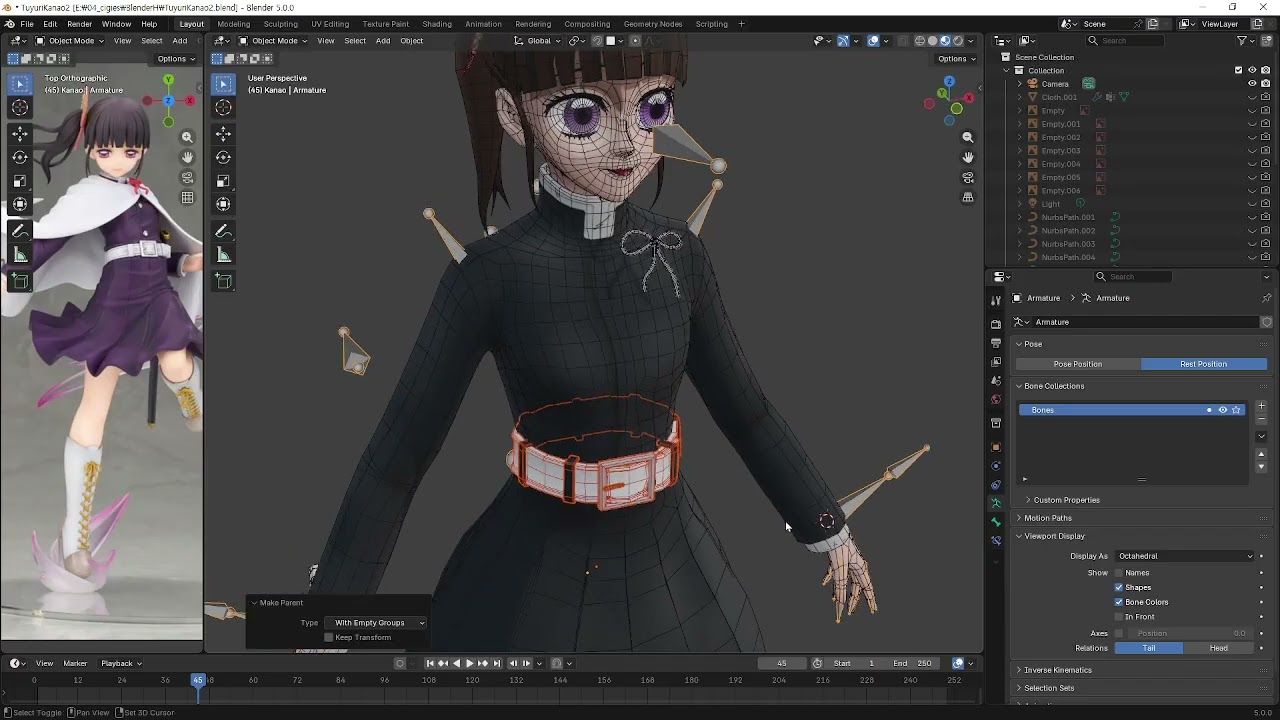
Task: Click the Rest Position button
Action: click(x=1204, y=364)
